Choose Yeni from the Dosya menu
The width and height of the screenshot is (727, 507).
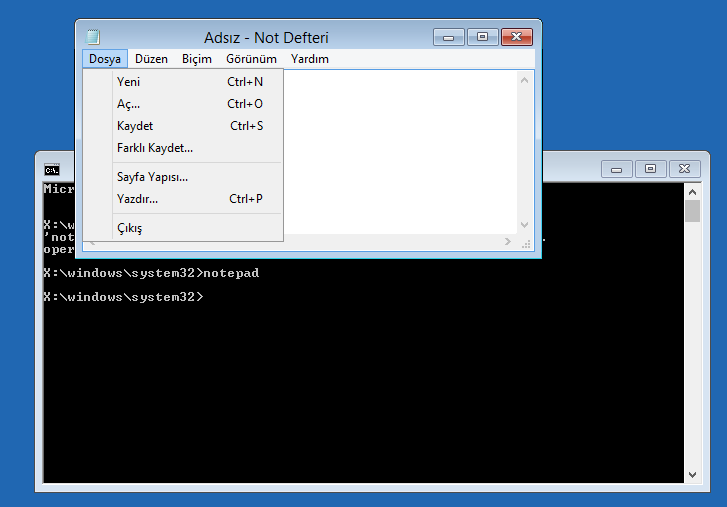[183, 82]
